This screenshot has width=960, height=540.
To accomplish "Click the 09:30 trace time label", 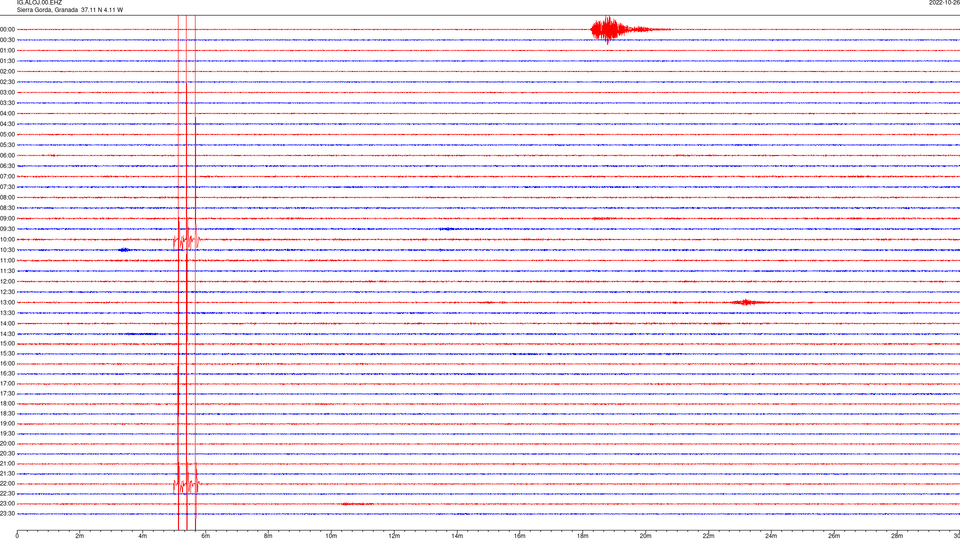I will coord(8,229).
